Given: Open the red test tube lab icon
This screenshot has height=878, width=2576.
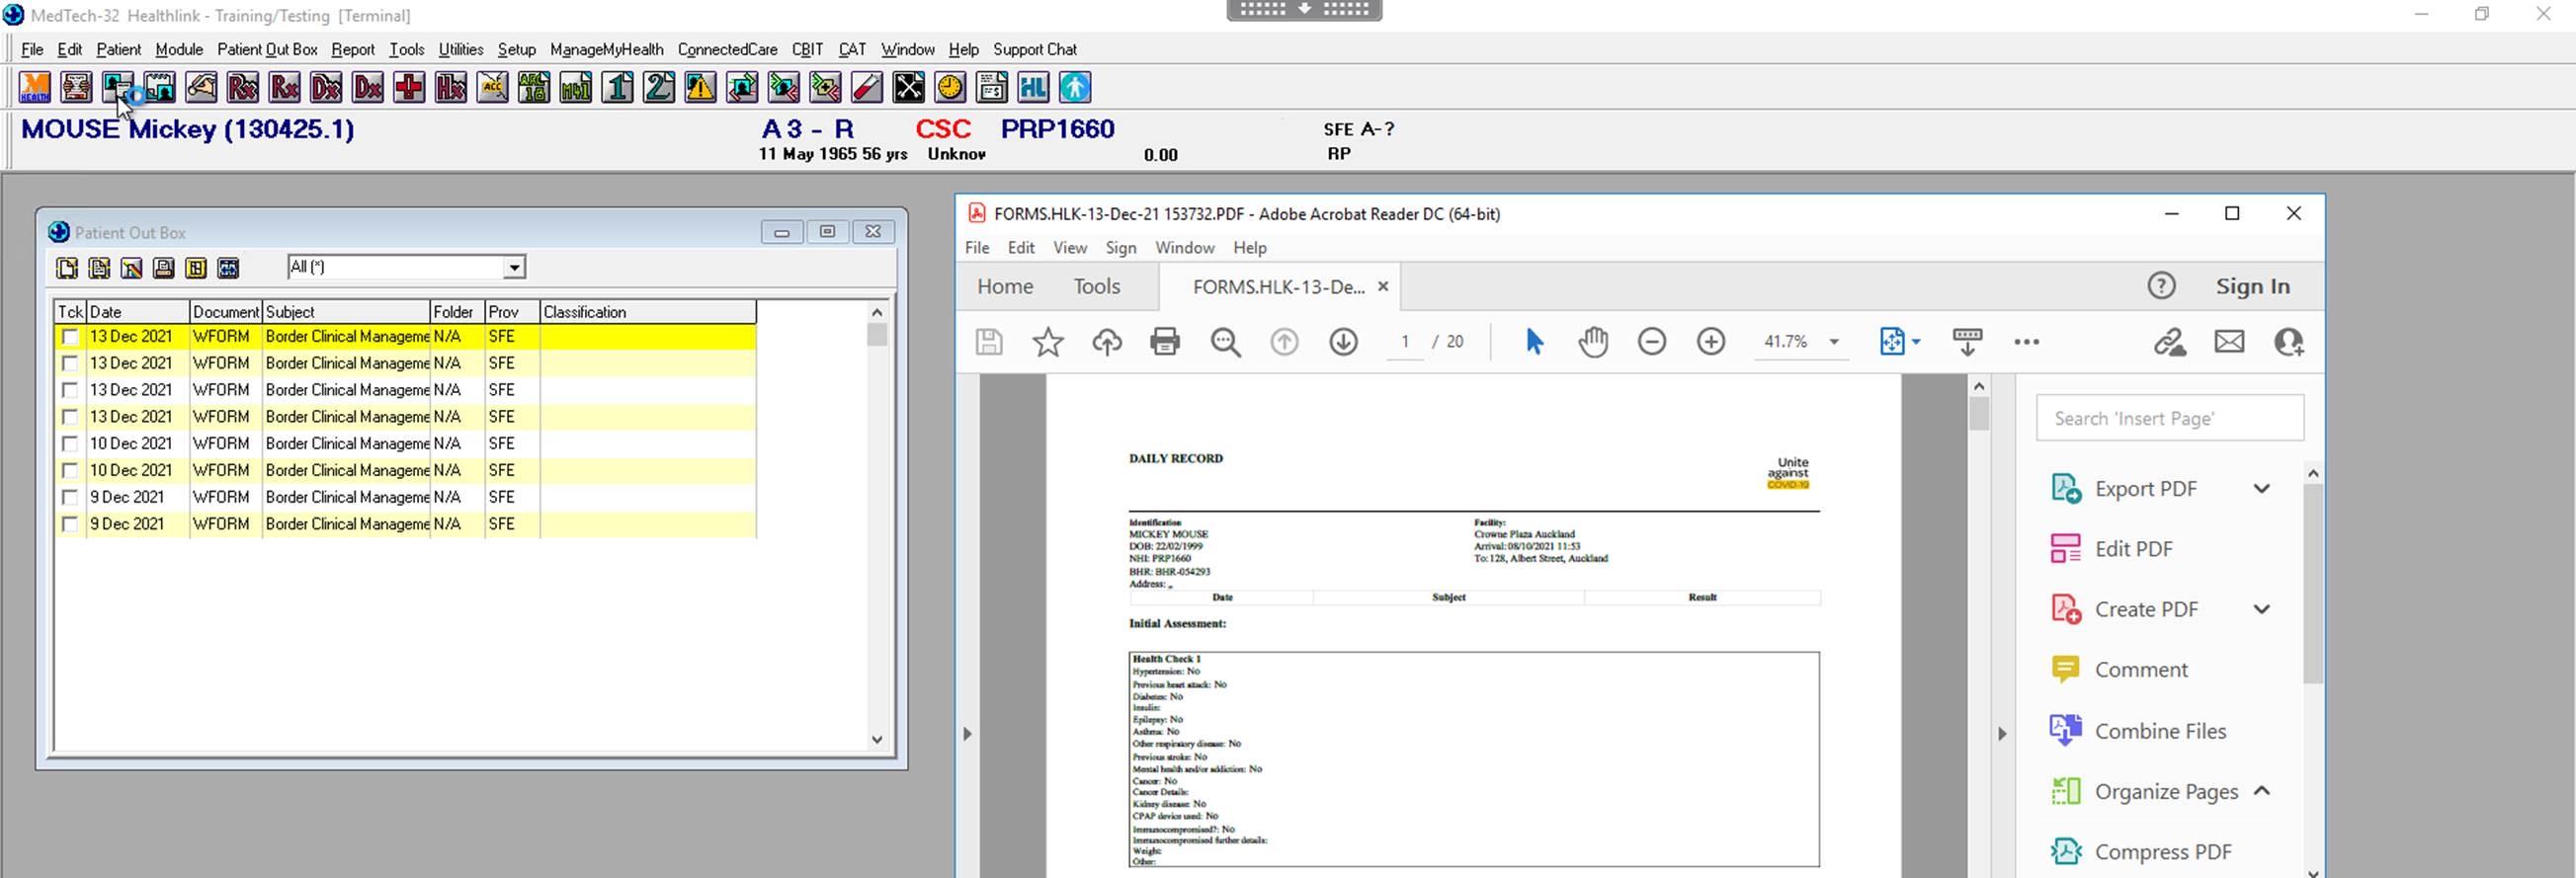Looking at the screenshot, I should (x=867, y=88).
